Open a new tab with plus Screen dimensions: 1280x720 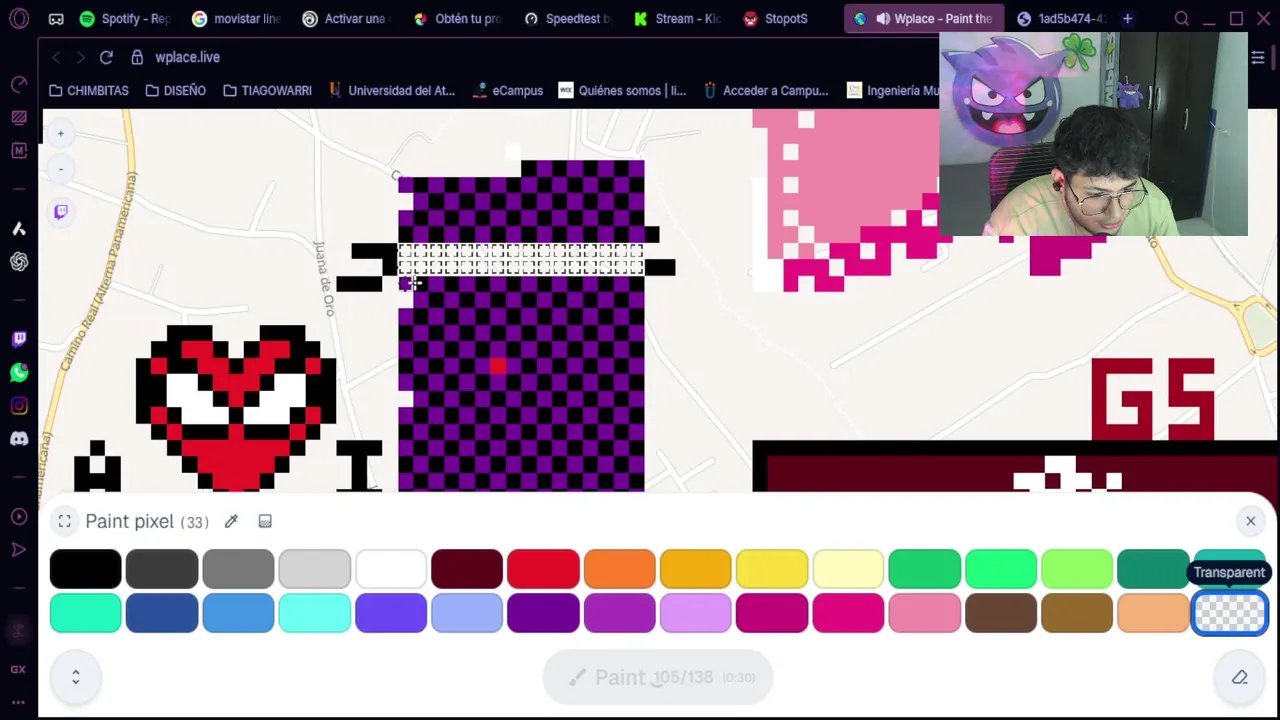coord(1127,18)
